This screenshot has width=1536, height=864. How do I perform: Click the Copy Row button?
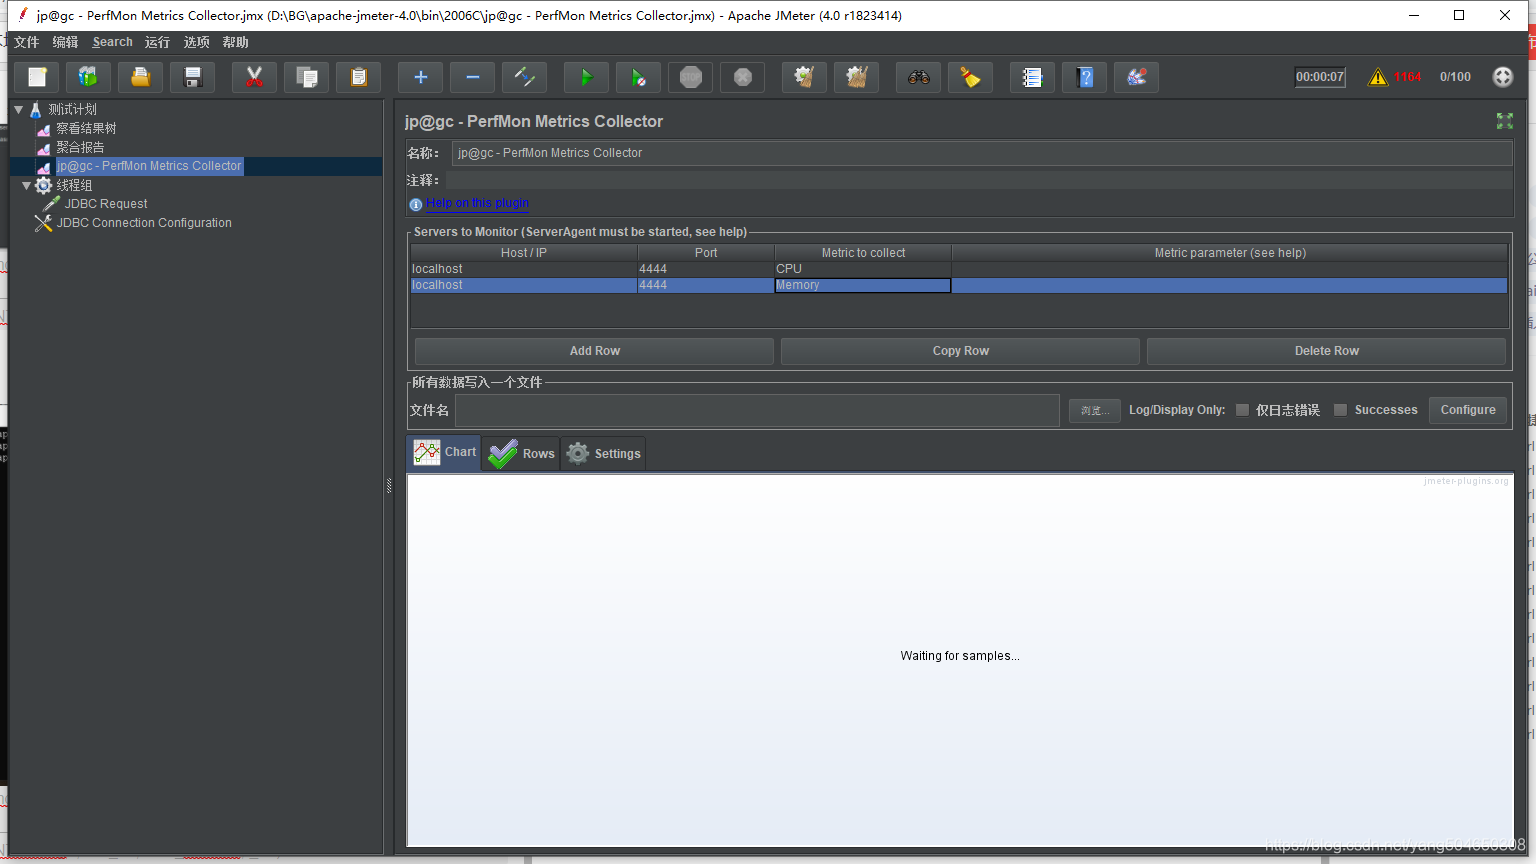[x=960, y=351]
